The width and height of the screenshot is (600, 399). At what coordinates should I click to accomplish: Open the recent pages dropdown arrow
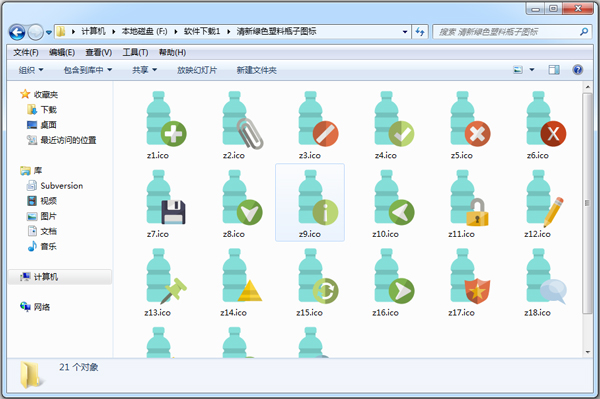click(49, 33)
